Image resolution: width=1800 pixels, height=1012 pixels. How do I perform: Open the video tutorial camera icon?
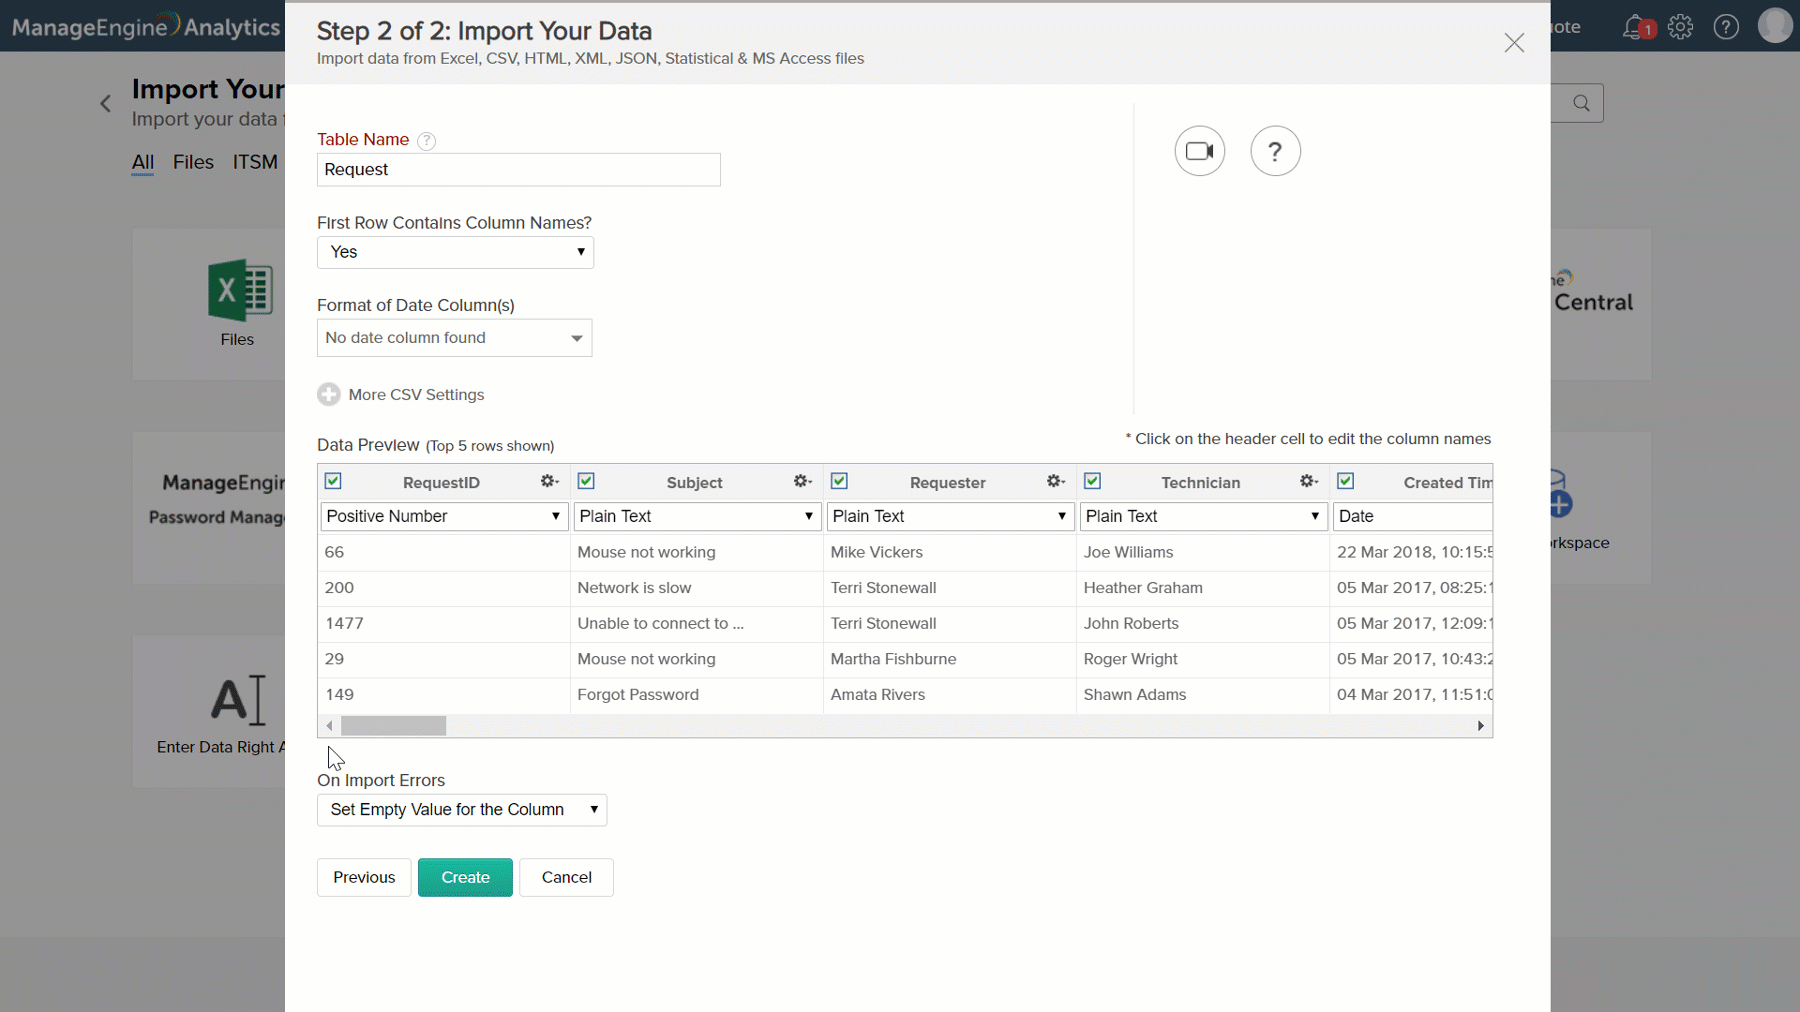[1199, 151]
